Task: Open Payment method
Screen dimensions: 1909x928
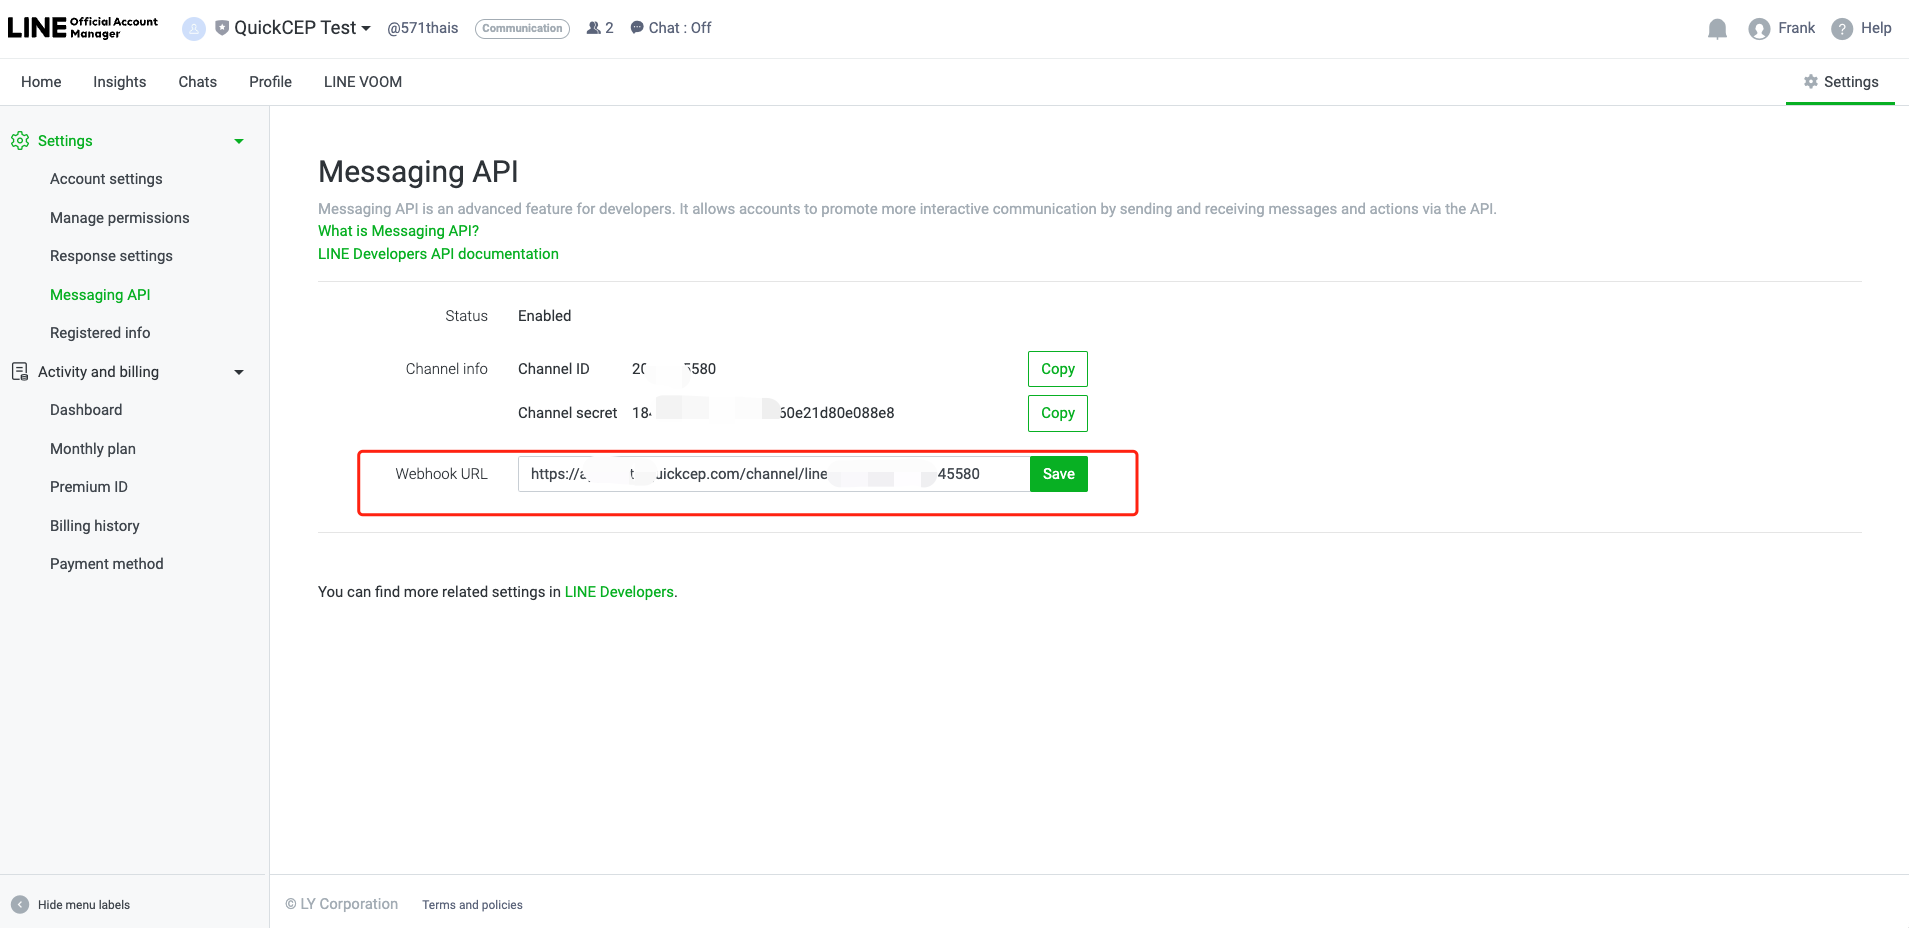Action: (x=107, y=564)
